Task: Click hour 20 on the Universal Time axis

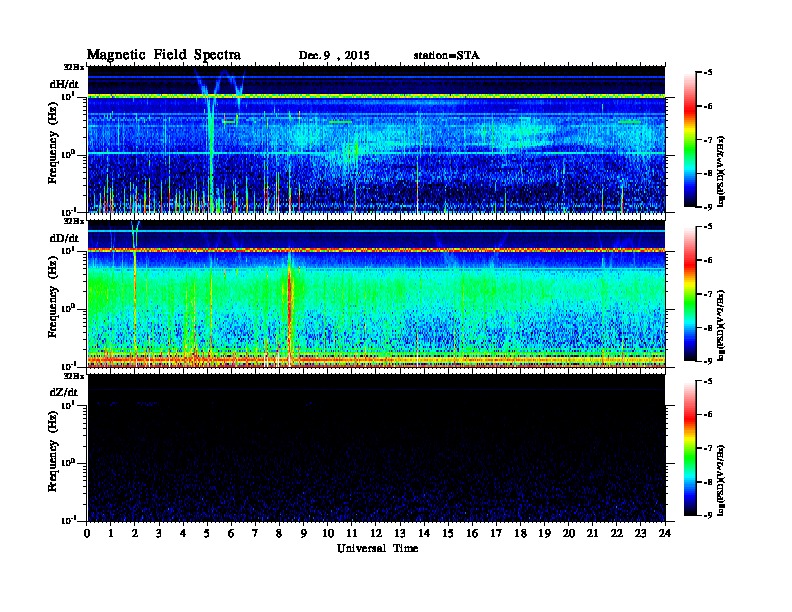Action: coord(569,533)
